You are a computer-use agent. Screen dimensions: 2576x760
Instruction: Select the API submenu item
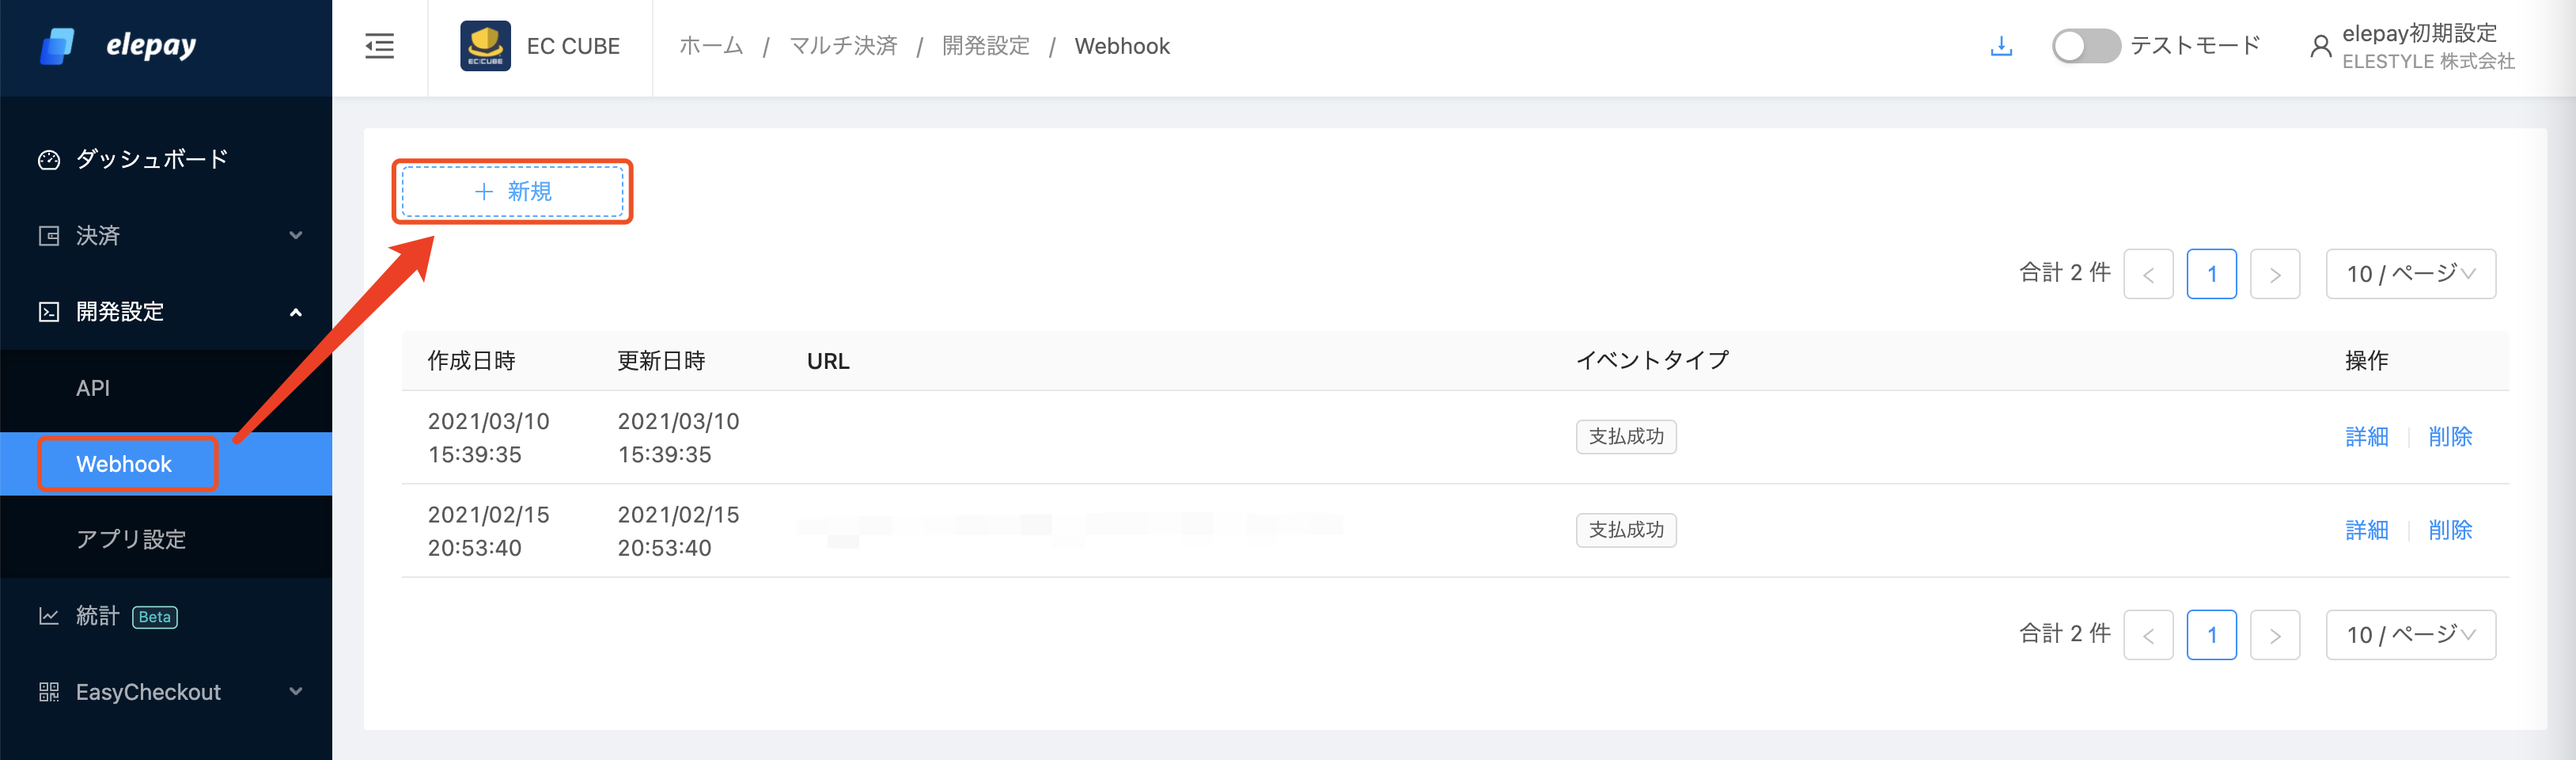pos(93,388)
